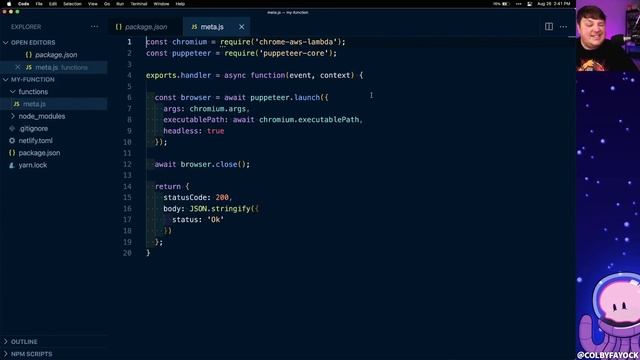Click status 'Ok' string on line 17
The image size is (640, 360).
[x=216, y=220]
